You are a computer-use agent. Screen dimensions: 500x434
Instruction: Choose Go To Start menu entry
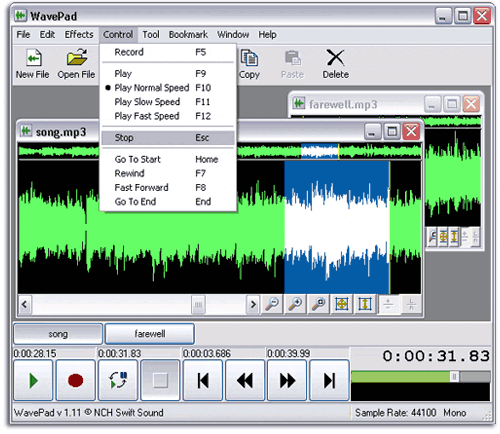click(x=168, y=159)
